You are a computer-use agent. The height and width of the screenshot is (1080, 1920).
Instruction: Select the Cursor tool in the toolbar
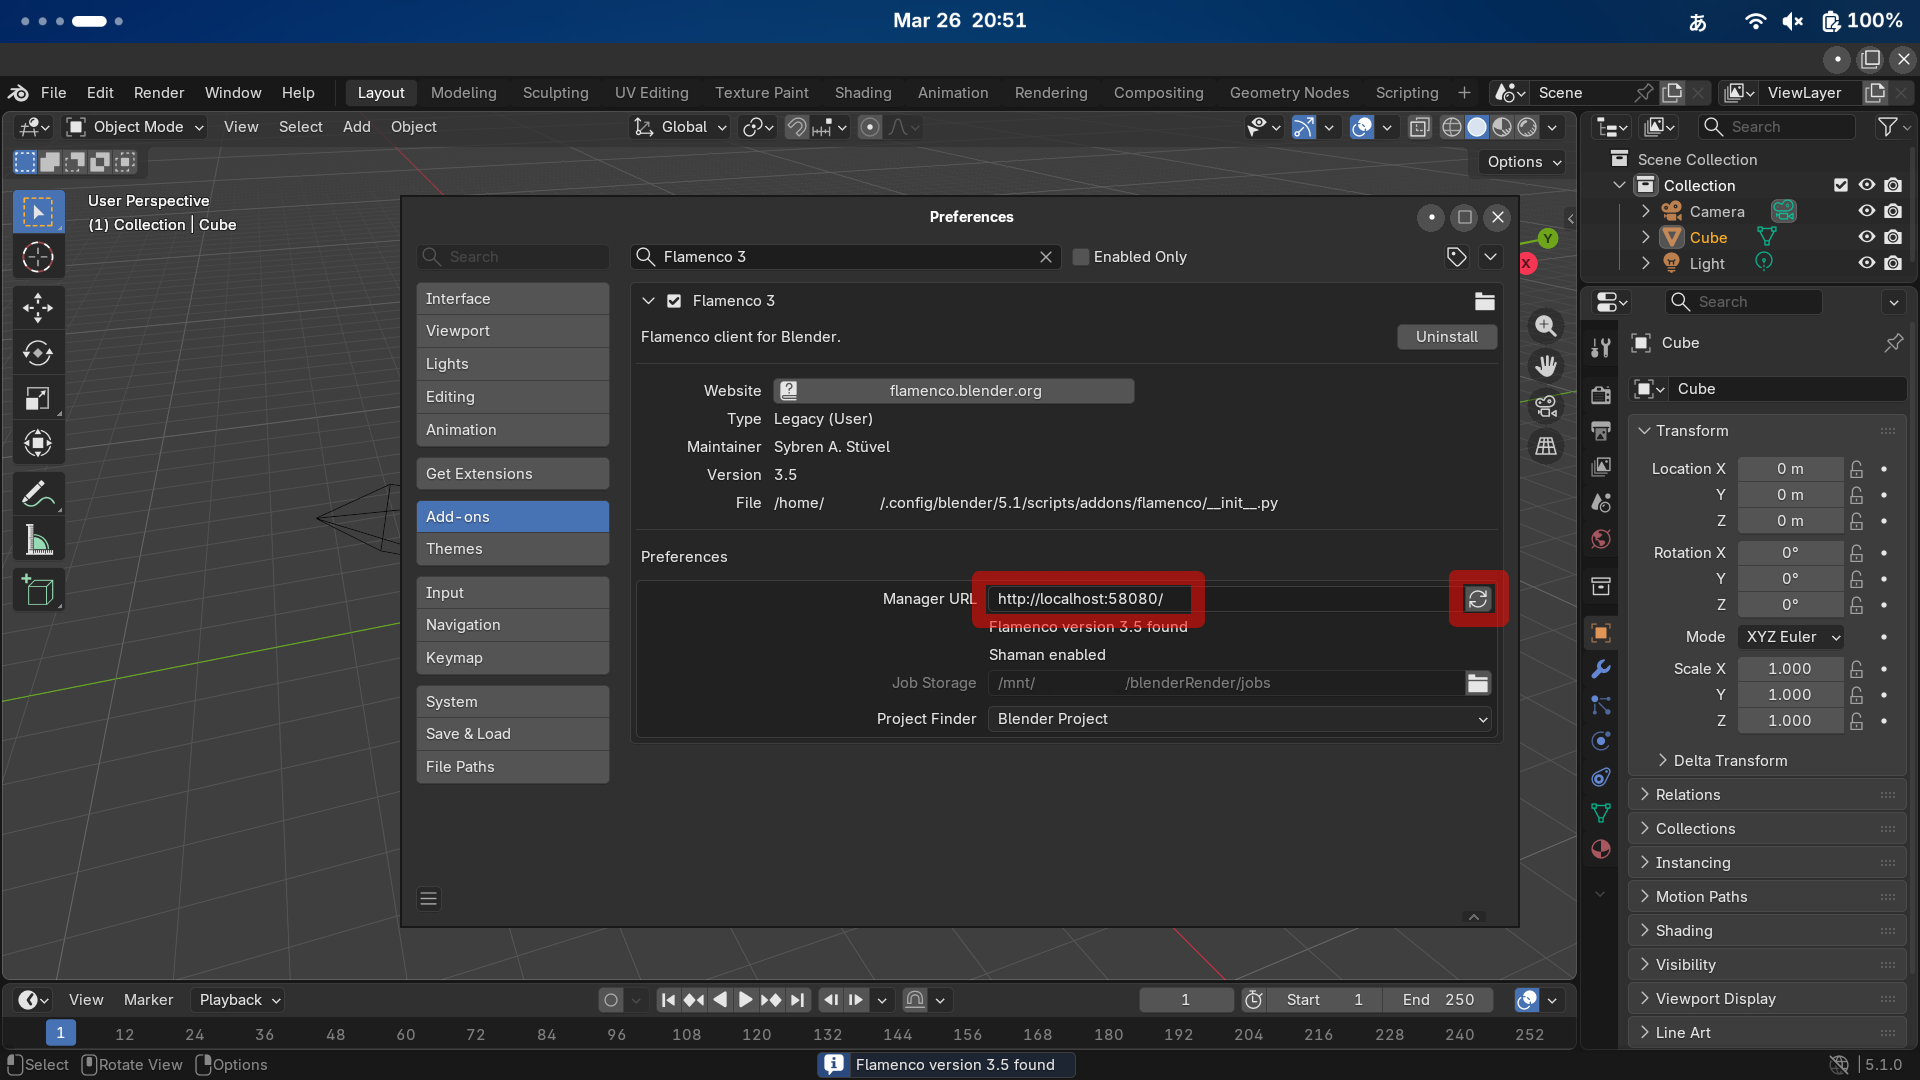[38, 258]
